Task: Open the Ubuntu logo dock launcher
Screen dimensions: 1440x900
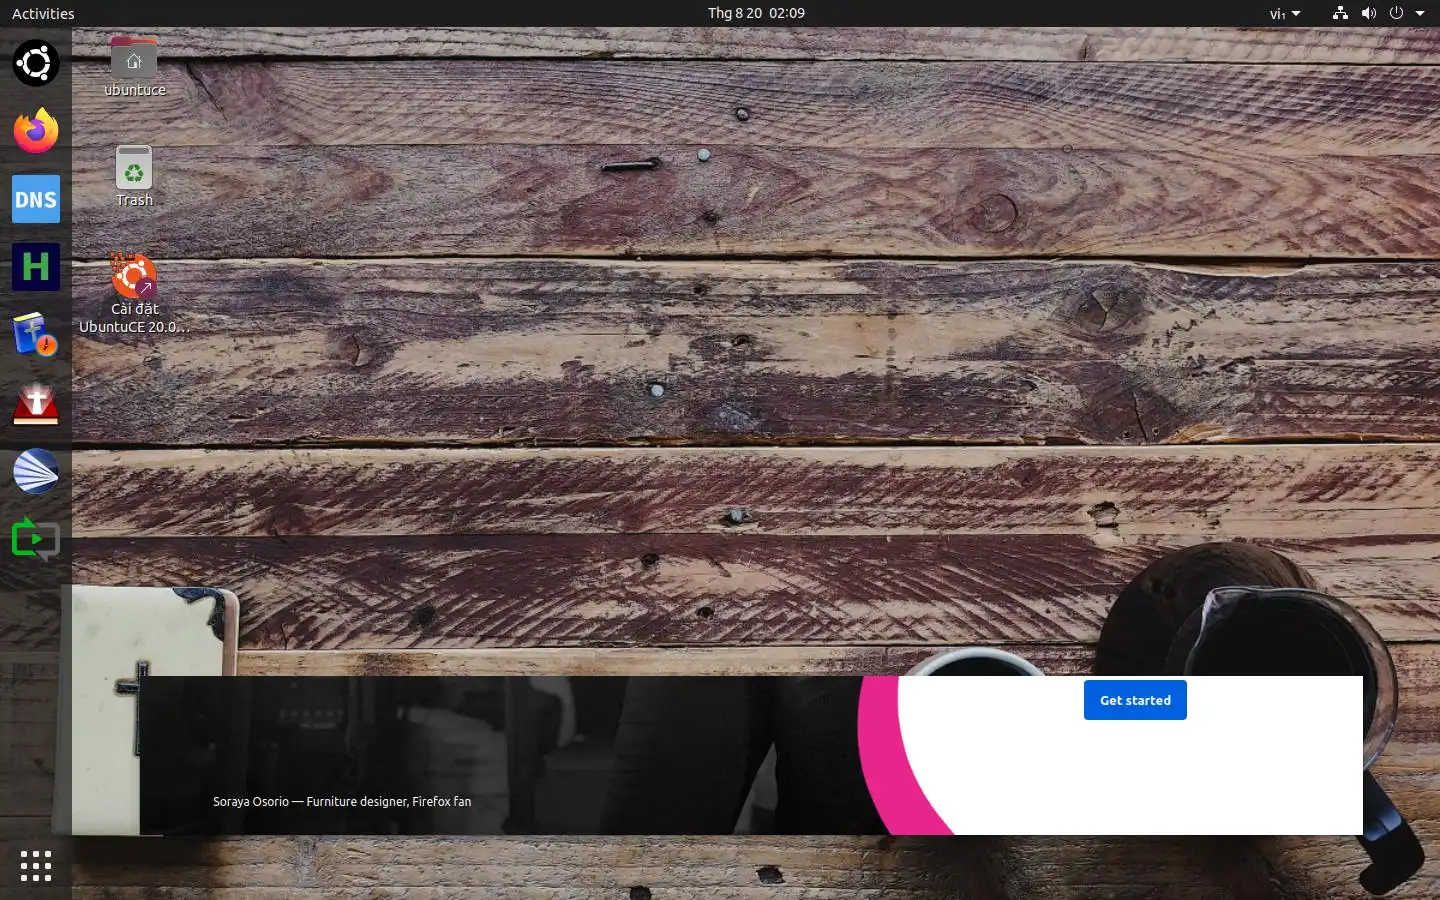Action: tap(36, 63)
